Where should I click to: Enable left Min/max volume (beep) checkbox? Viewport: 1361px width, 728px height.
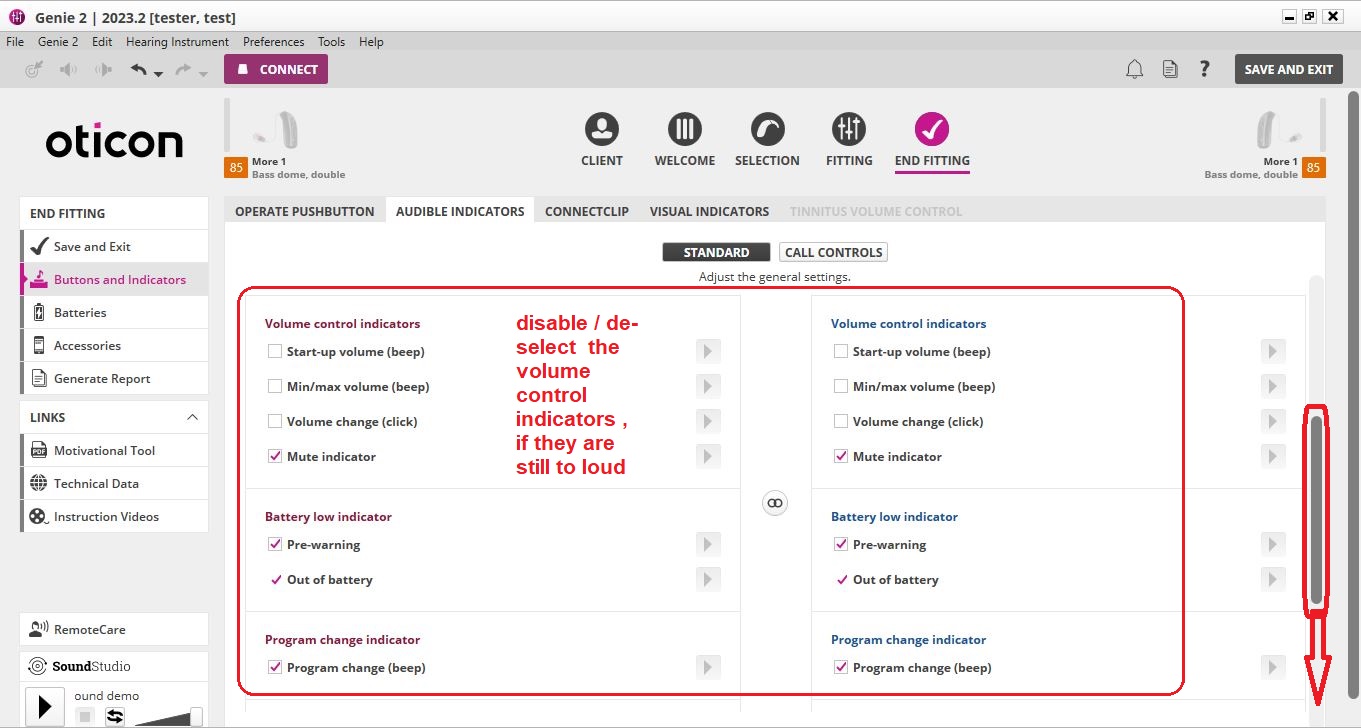[275, 386]
